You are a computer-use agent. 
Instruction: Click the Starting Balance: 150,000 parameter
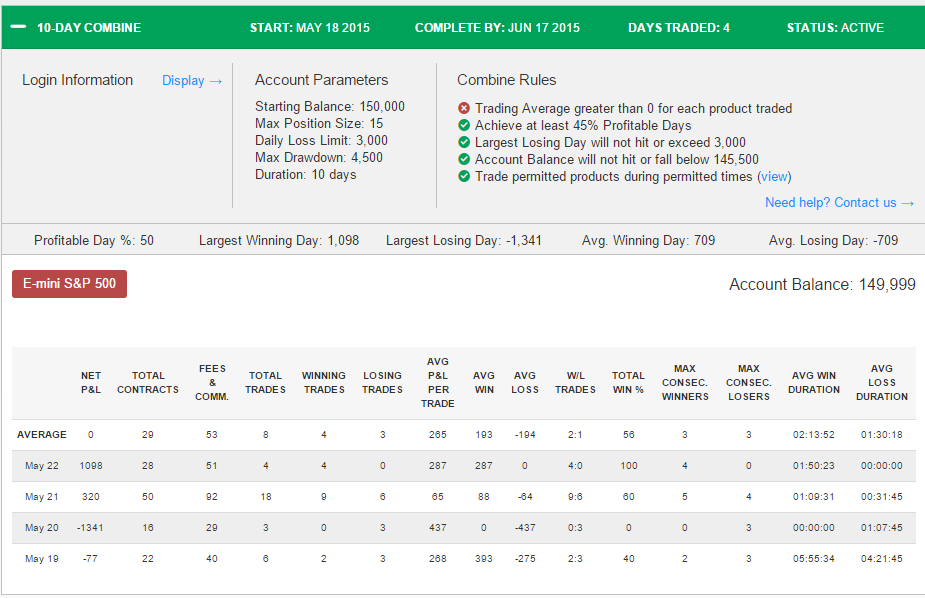(x=330, y=107)
